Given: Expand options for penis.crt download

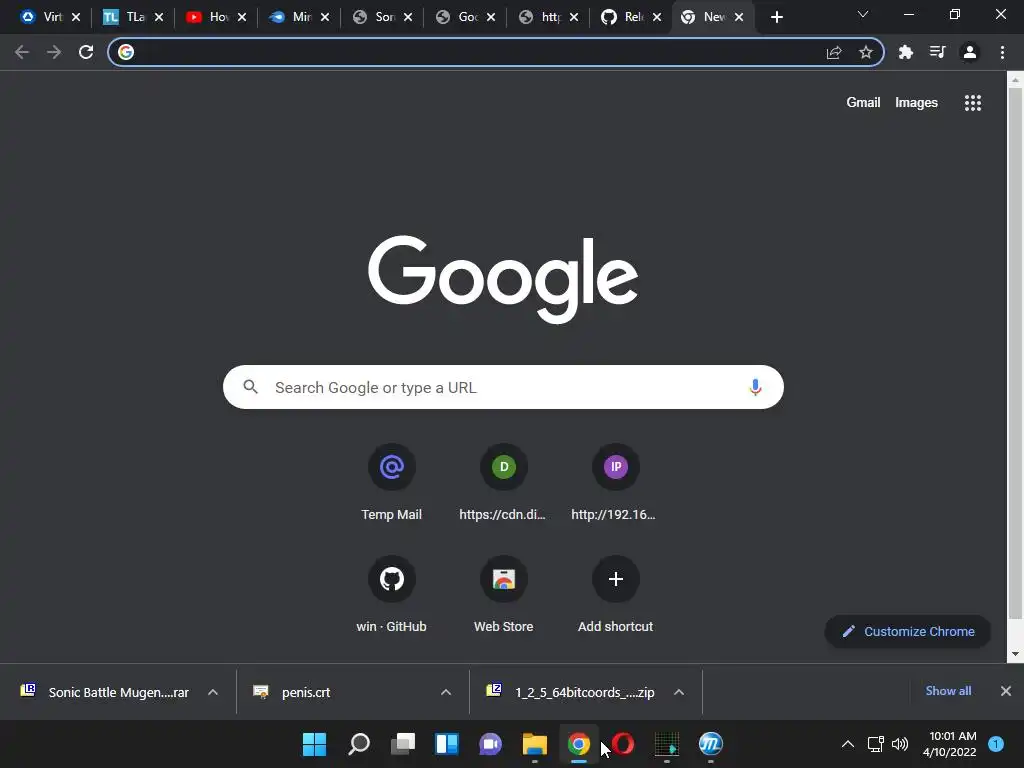Looking at the screenshot, I should point(446,692).
